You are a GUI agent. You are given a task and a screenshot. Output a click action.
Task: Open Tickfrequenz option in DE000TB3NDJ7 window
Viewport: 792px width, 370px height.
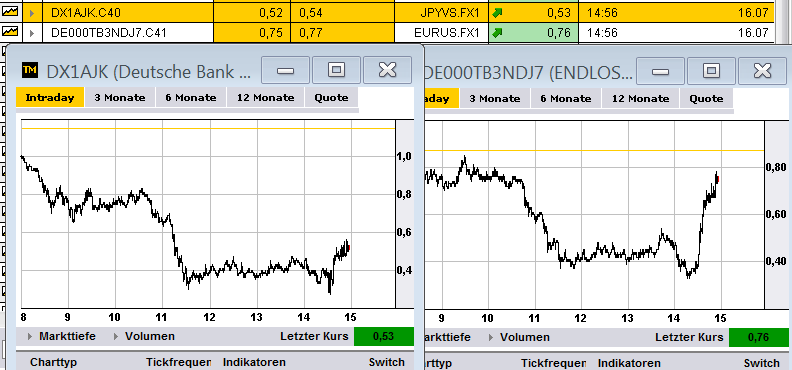553,363
